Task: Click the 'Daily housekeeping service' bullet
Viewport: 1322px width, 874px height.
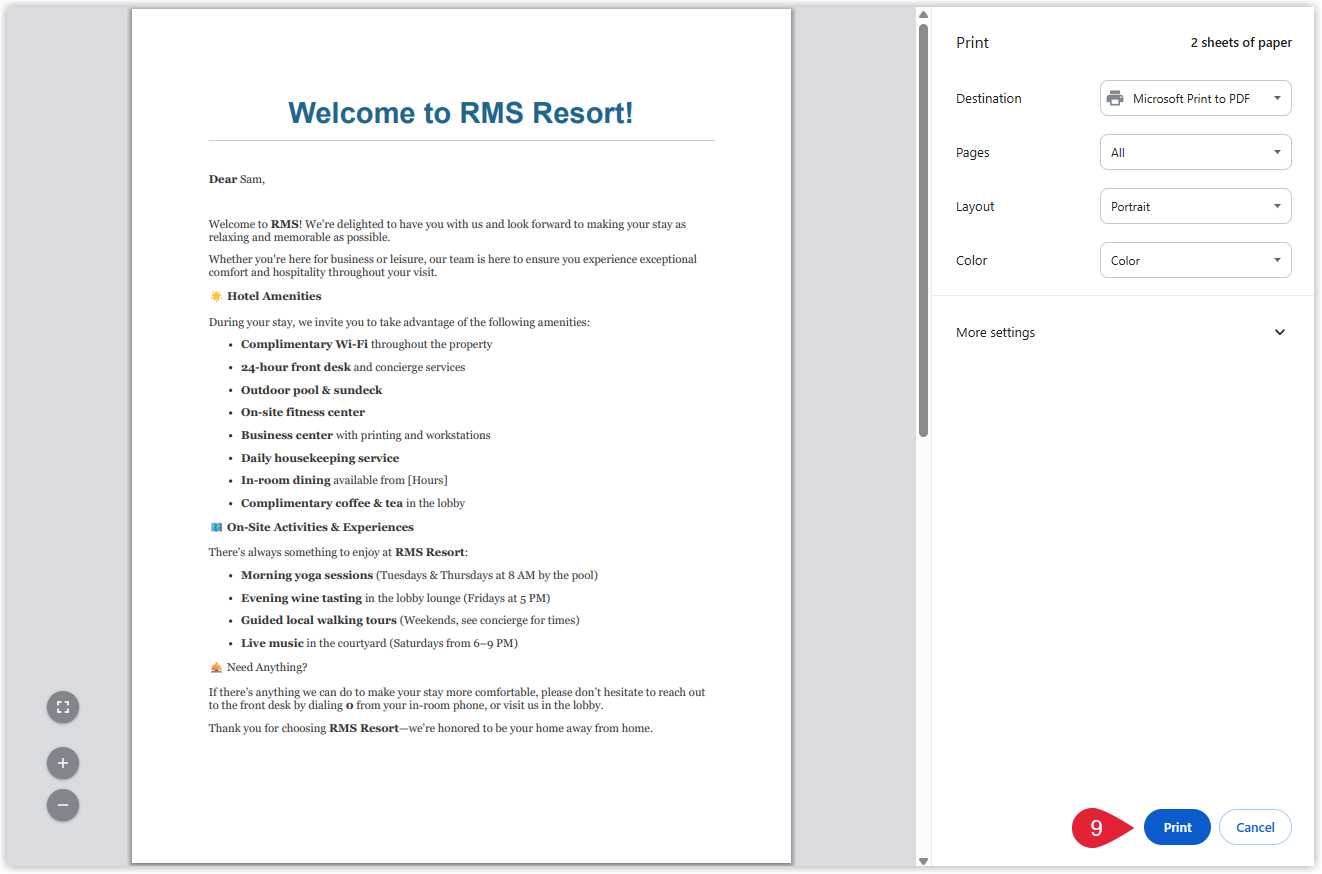Action: click(320, 458)
